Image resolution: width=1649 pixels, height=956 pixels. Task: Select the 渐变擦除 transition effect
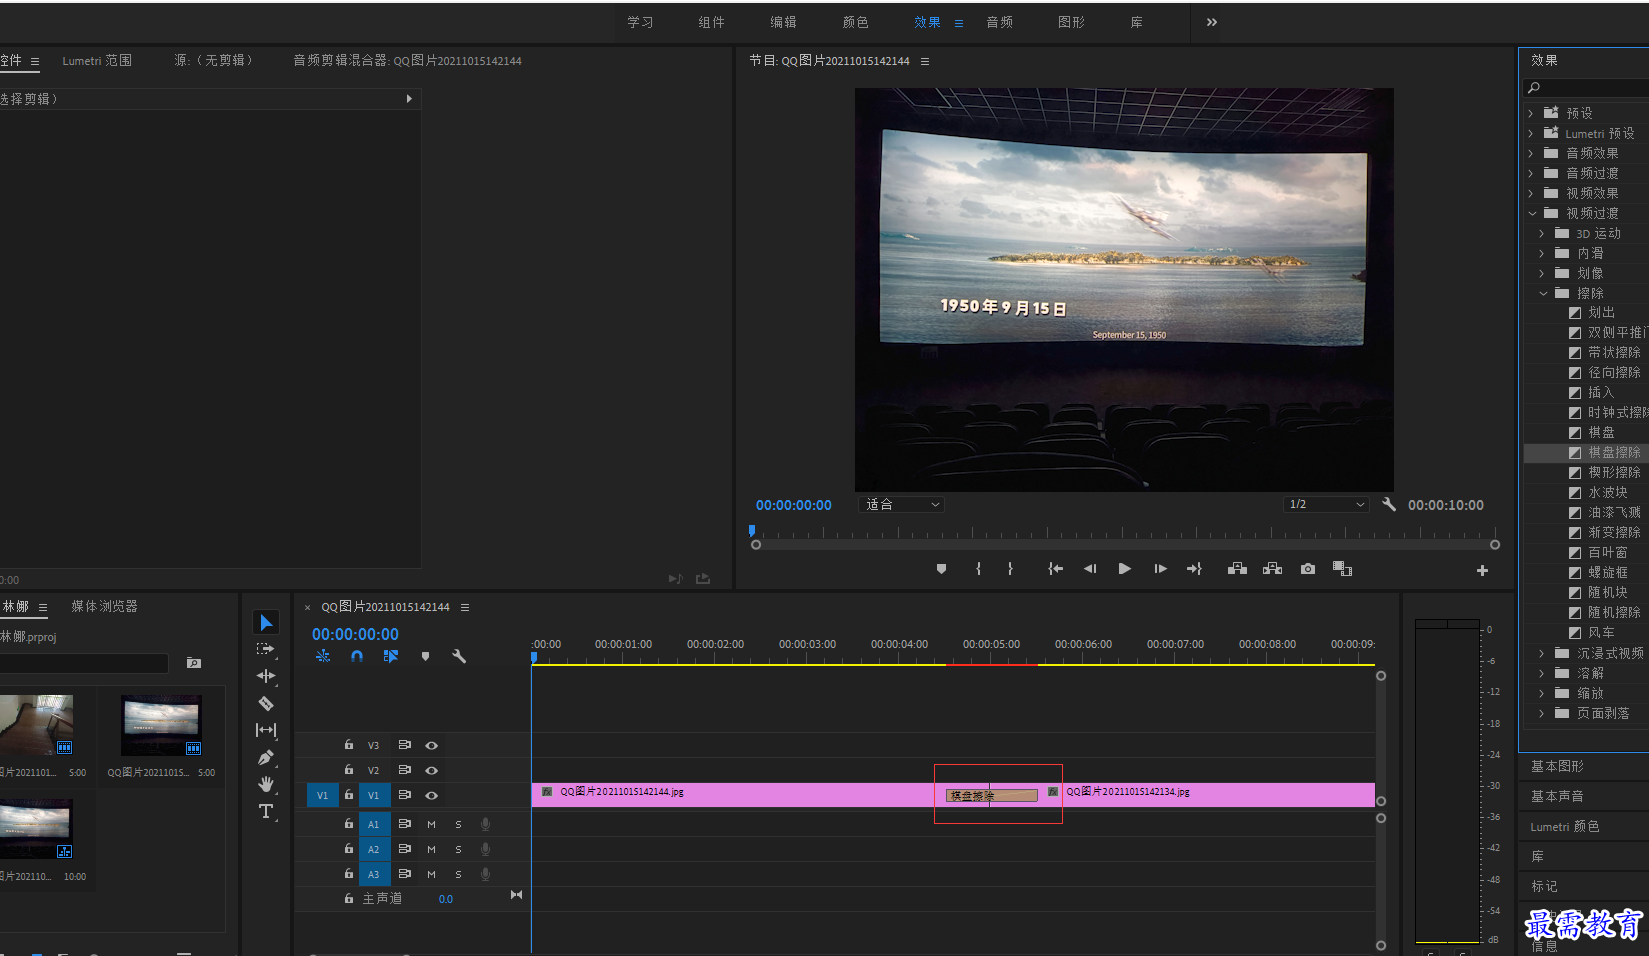pyautogui.click(x=1614, y=533)
